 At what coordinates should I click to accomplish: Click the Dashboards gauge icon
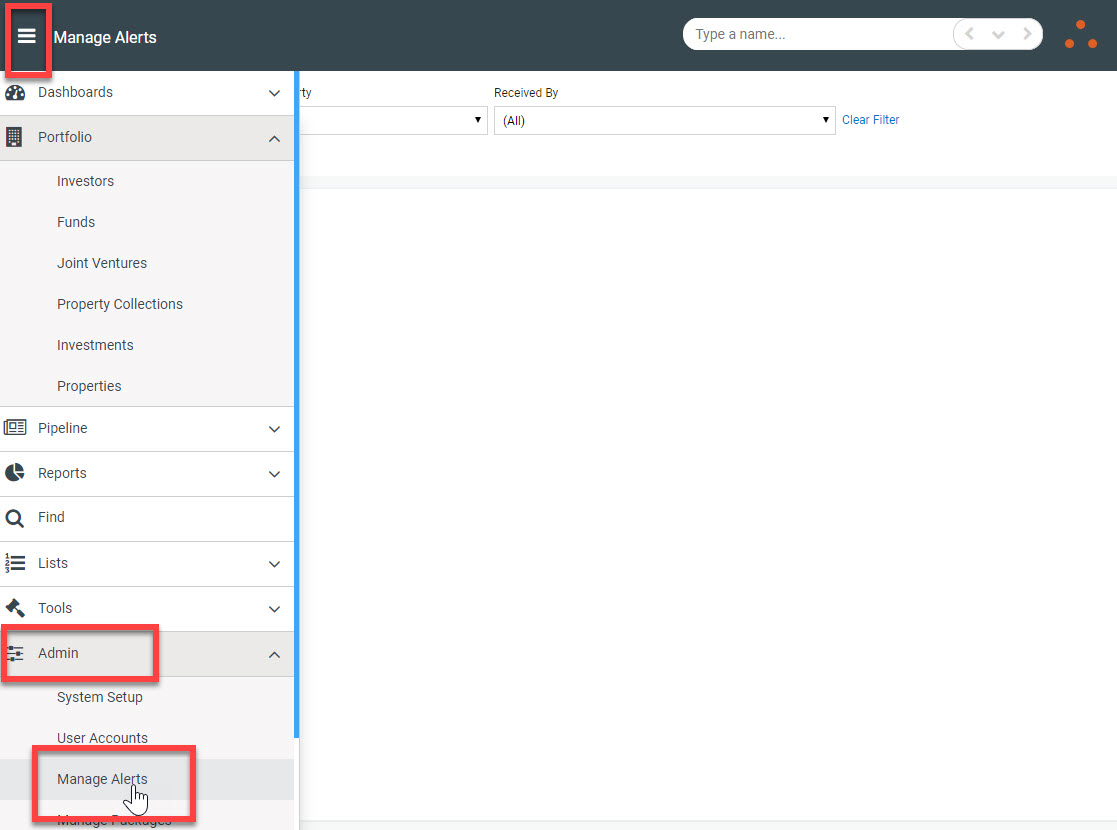click(x=15, y=91)
